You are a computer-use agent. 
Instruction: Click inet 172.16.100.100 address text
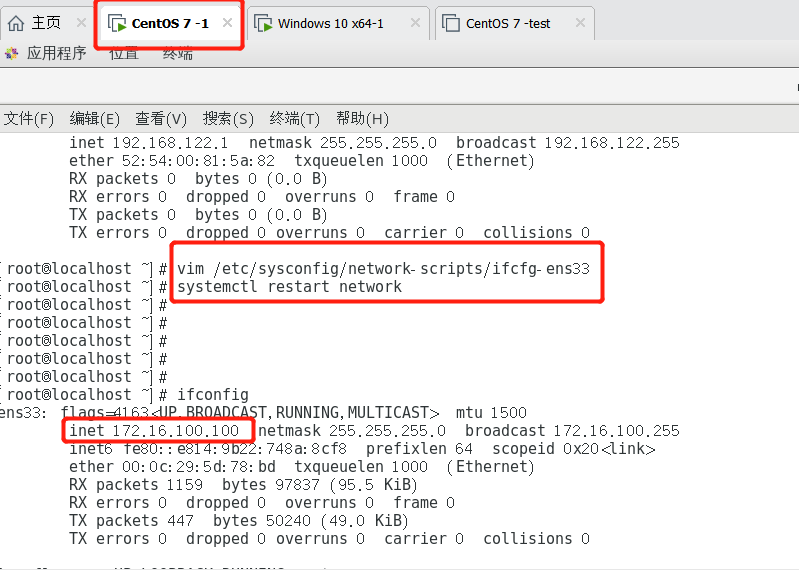click(154, 431)
